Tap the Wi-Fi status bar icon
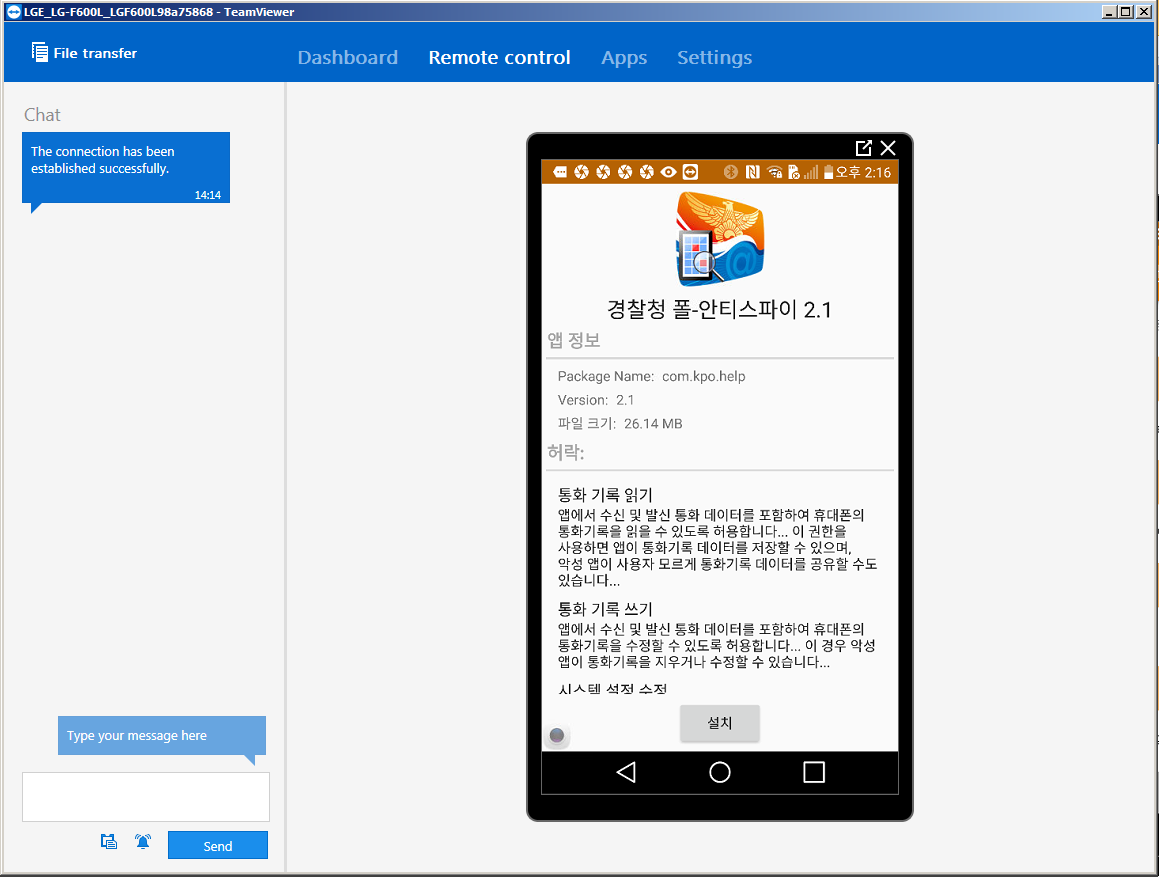Image resolution: width=1159 pixels, height=877 pixels. click(x=774, y=172)
